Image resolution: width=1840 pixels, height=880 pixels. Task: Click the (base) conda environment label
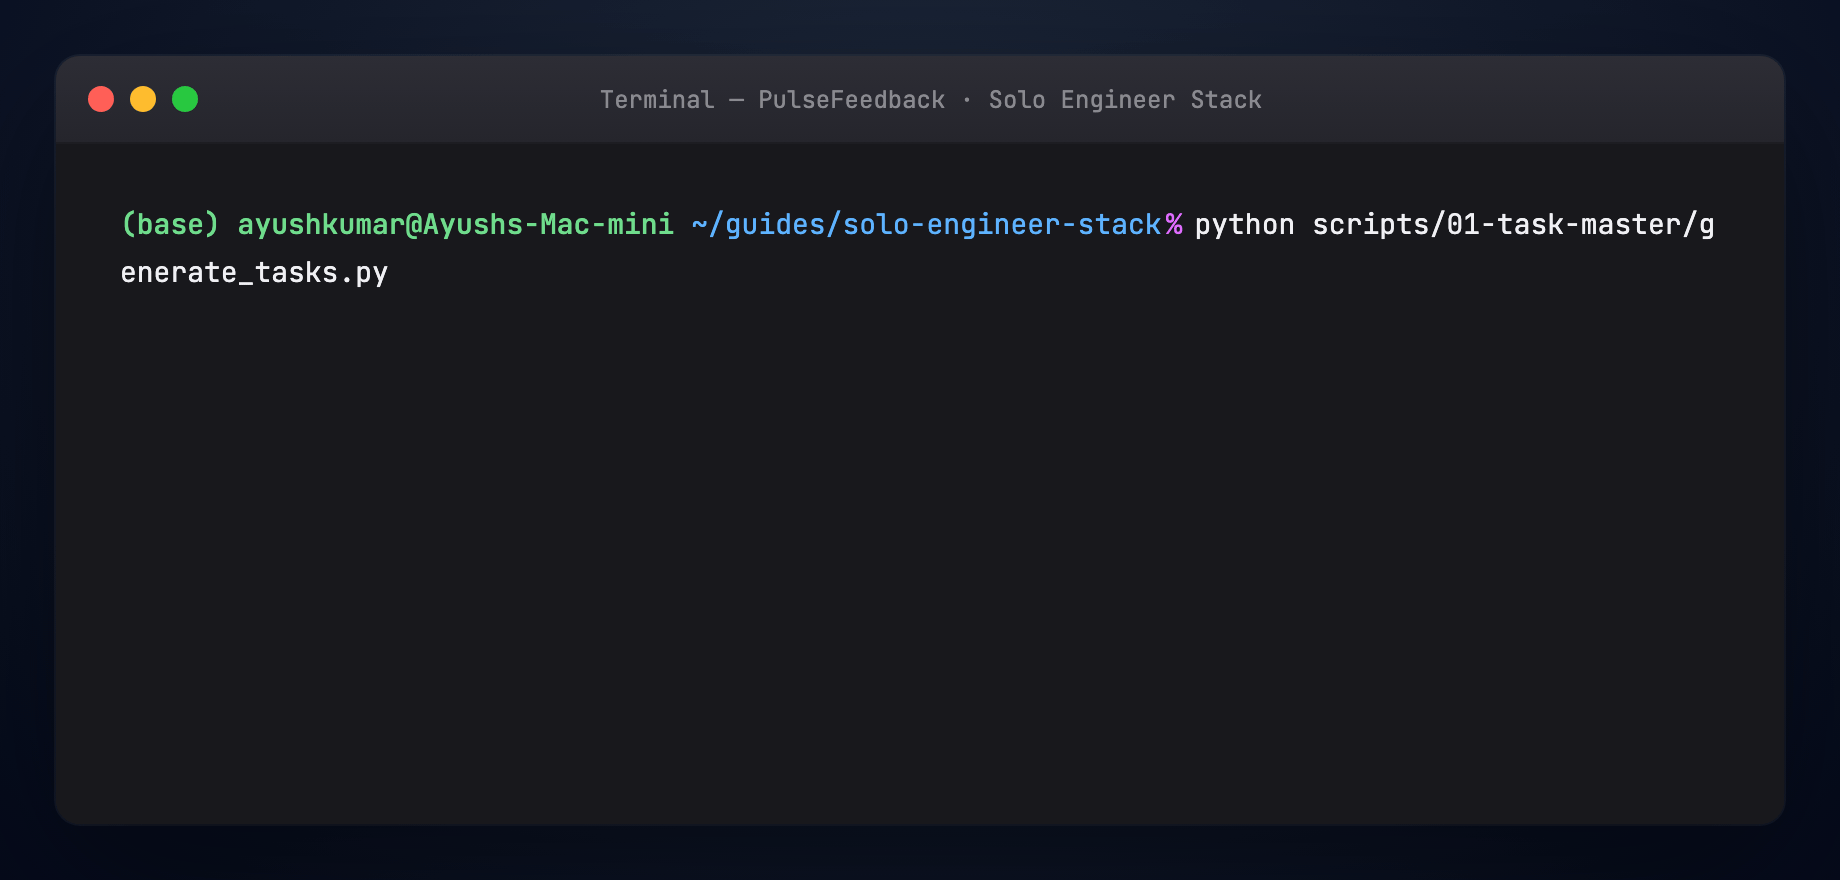pos(170,224)
